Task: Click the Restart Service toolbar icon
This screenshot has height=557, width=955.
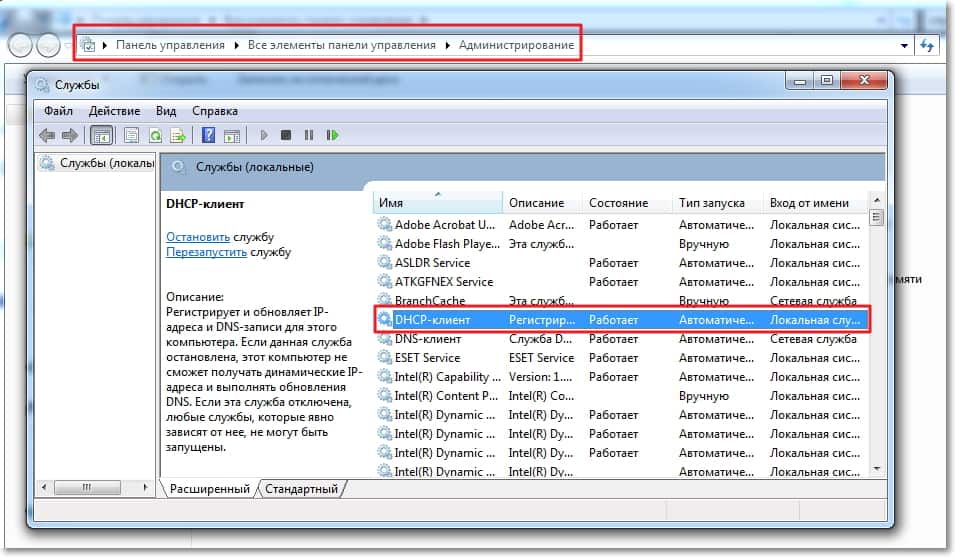Action: click(x=332, y=135)
